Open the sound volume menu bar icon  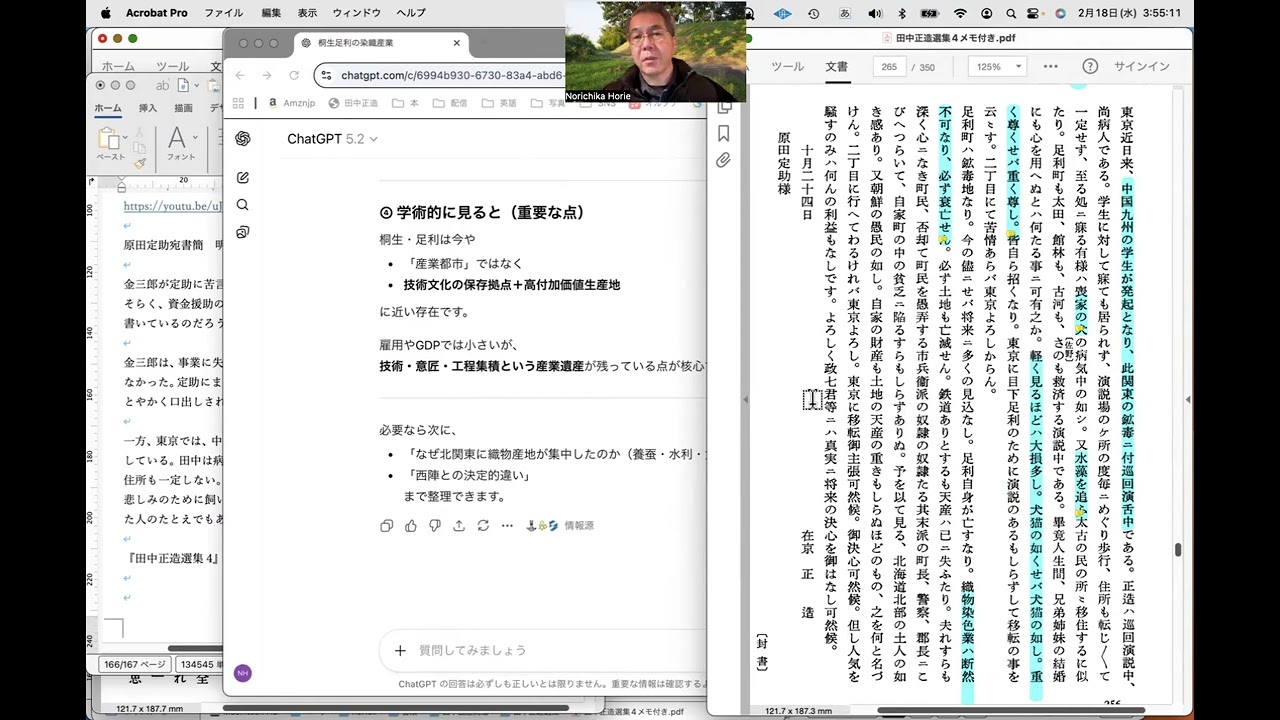[x=874, y=13]
